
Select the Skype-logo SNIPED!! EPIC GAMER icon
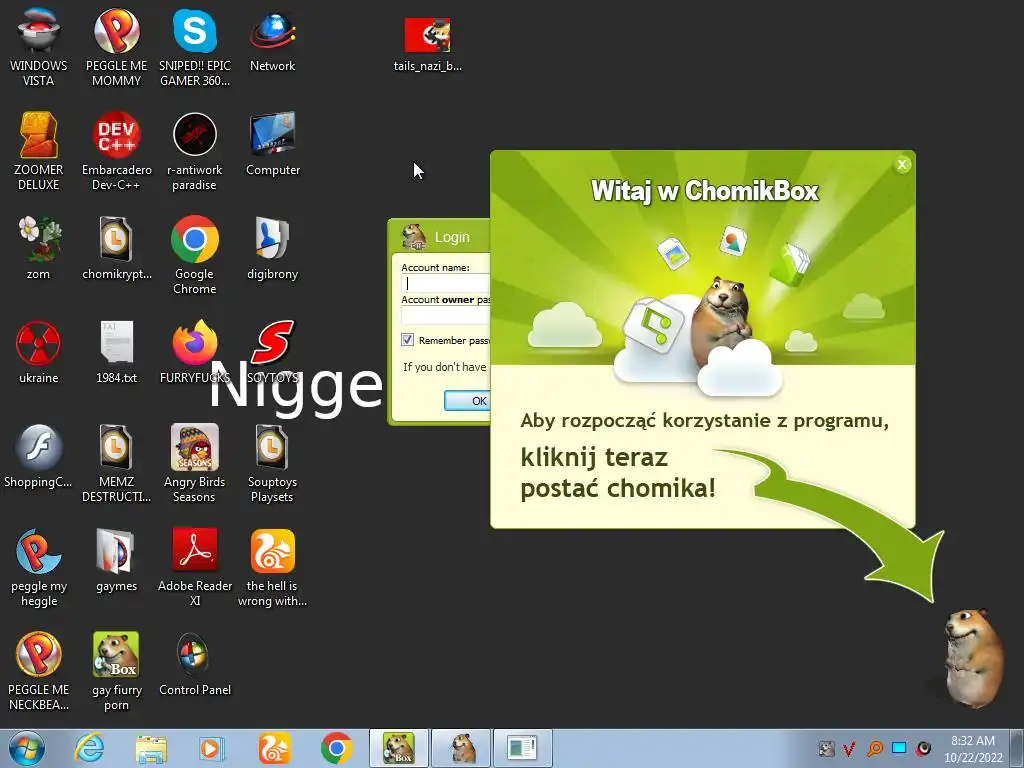195,47
